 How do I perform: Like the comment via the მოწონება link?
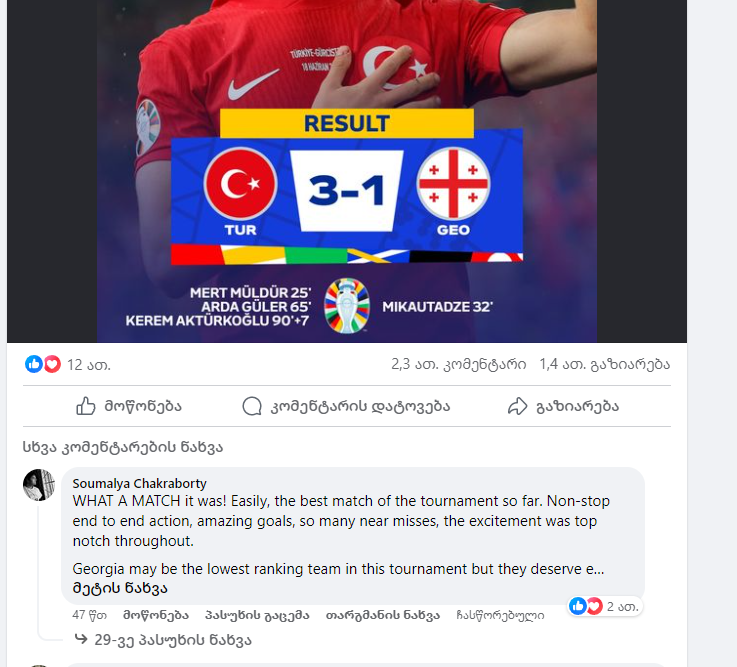click(156, 615)
